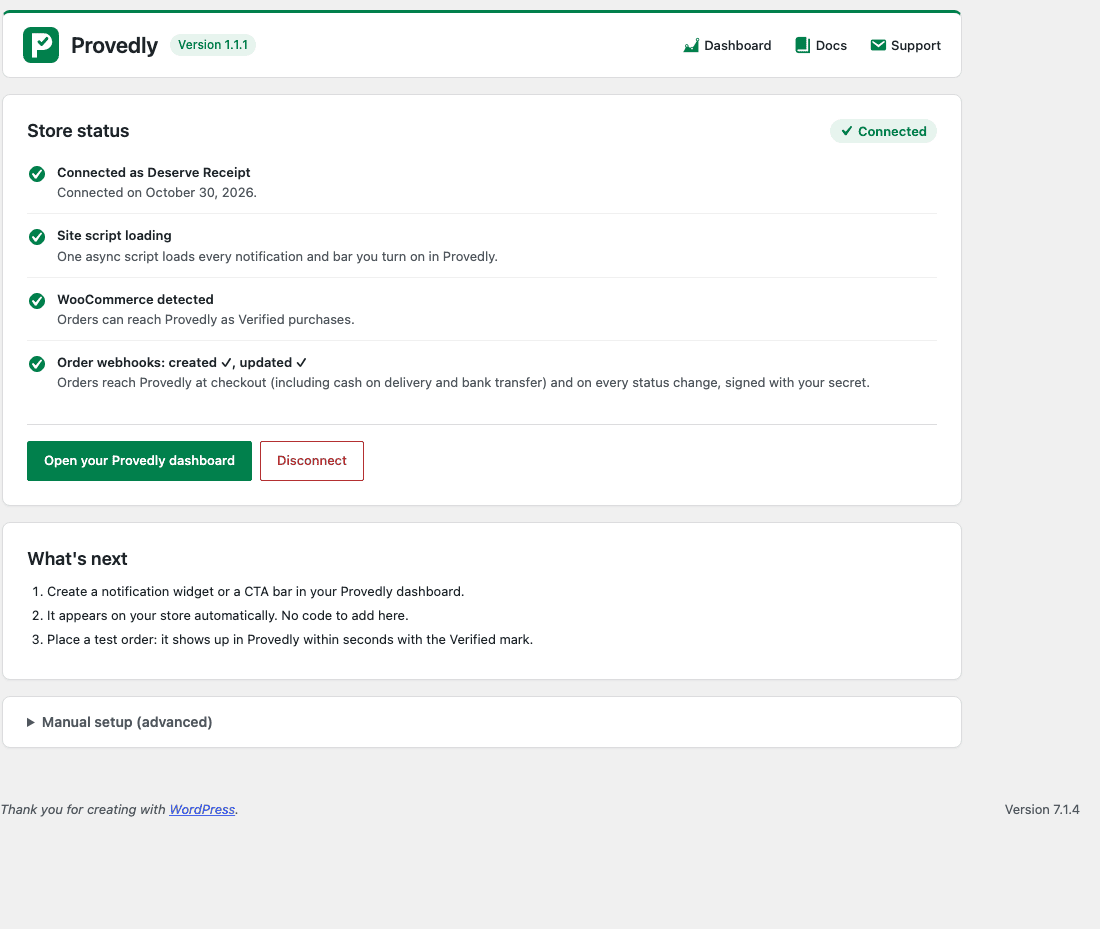Click the Provedly title text
Screen dimensions: 1100x929
coord(114,46)
